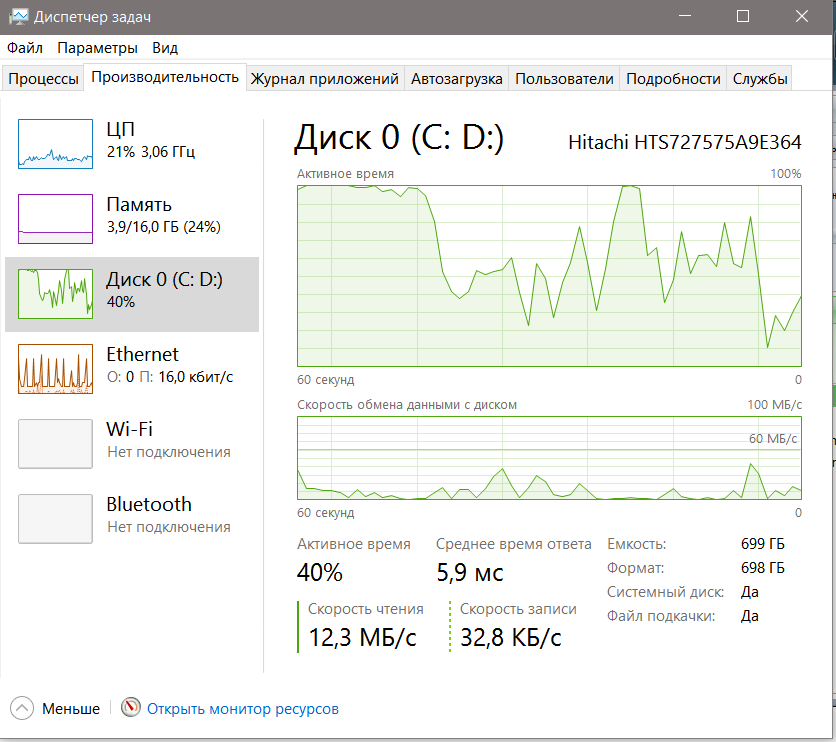Click the Открыть монитор ресурсов link

tap(243, 709)
